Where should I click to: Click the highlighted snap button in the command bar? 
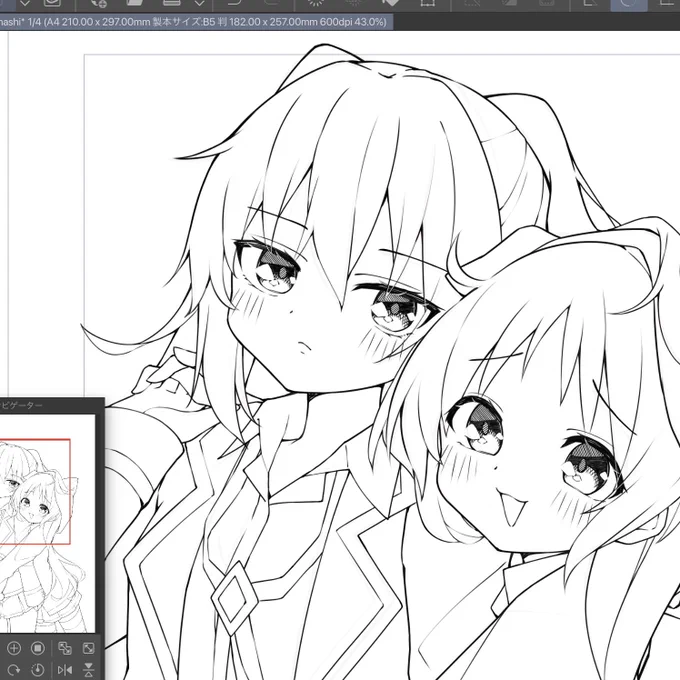coord(629,4)
